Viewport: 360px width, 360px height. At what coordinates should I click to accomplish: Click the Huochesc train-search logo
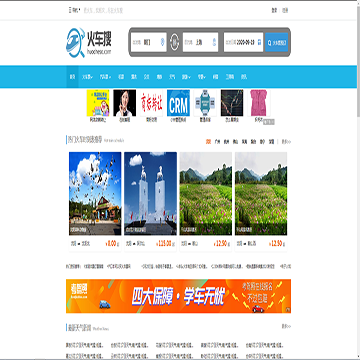[x=89, y=42]
